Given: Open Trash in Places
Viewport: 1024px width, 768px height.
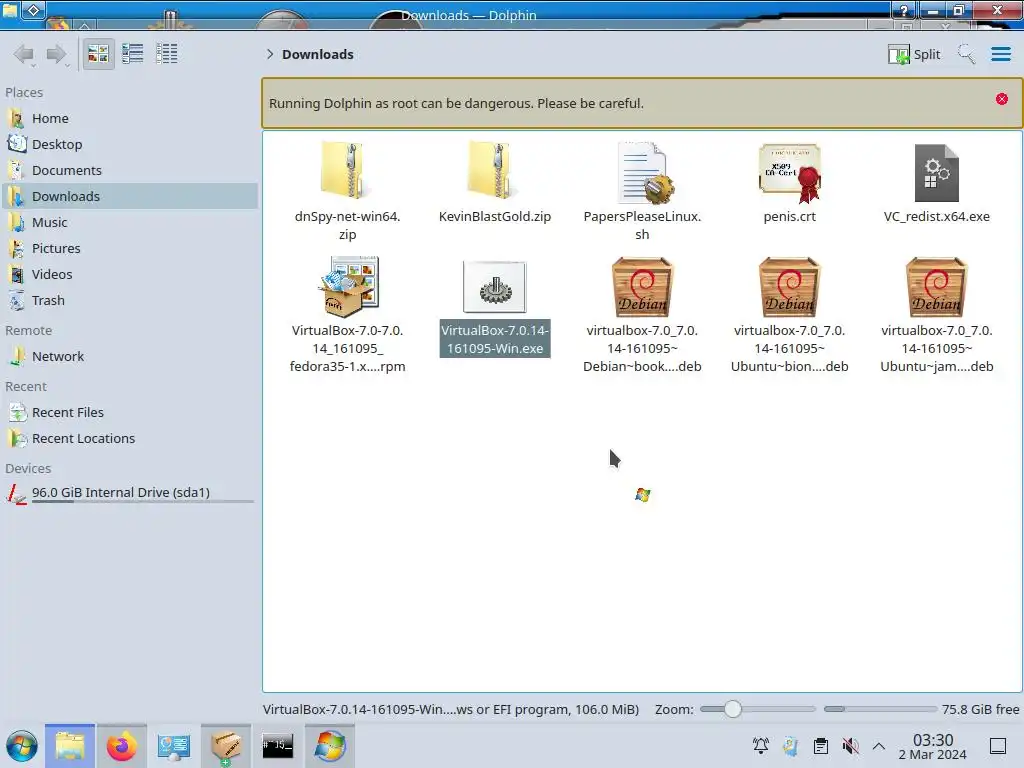Looking at the screenshot, I should (x=129, y=301).
